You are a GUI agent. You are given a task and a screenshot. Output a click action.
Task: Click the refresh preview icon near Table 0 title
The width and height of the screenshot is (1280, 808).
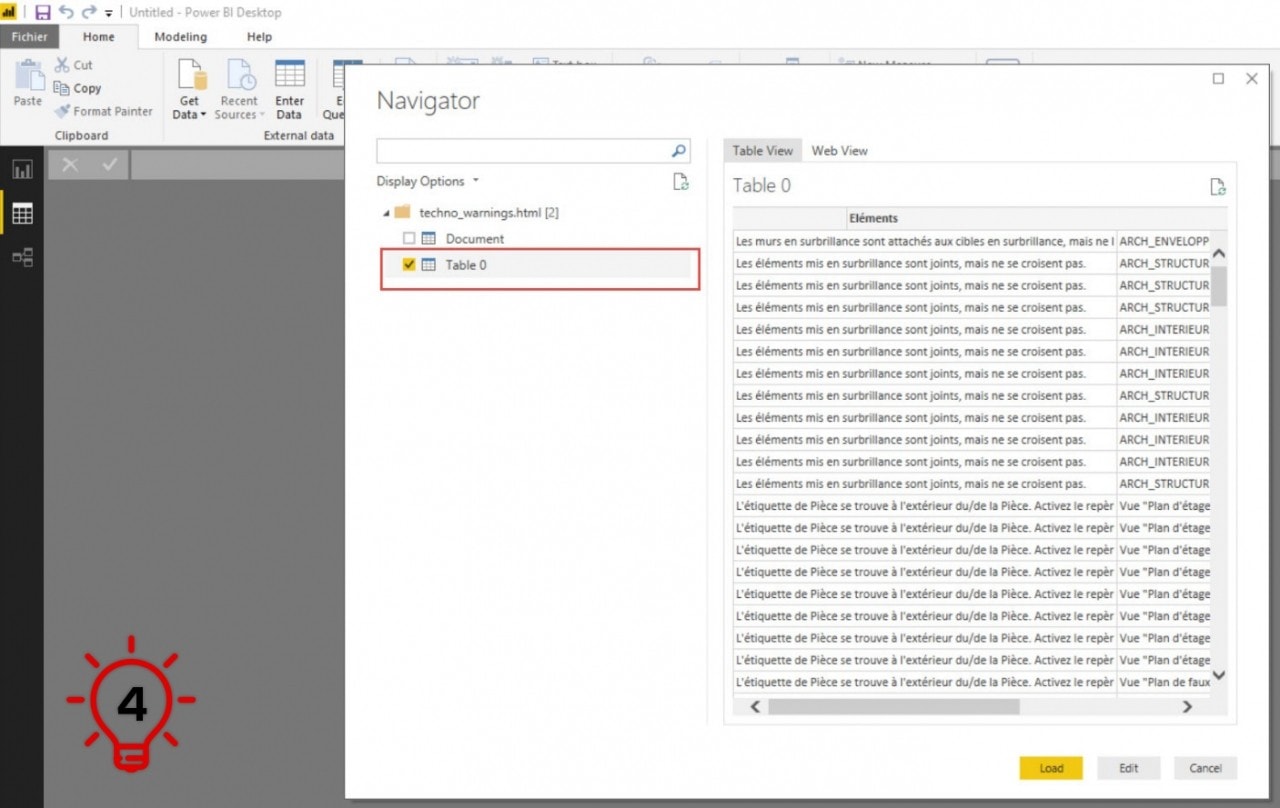pyautogui.click(x=1217, y=186)
